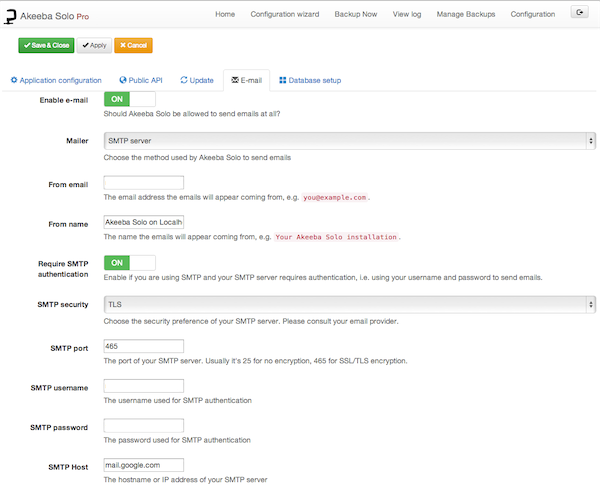Click the SMTP security label
The image size is (600, 488).
tap(63, 305)
